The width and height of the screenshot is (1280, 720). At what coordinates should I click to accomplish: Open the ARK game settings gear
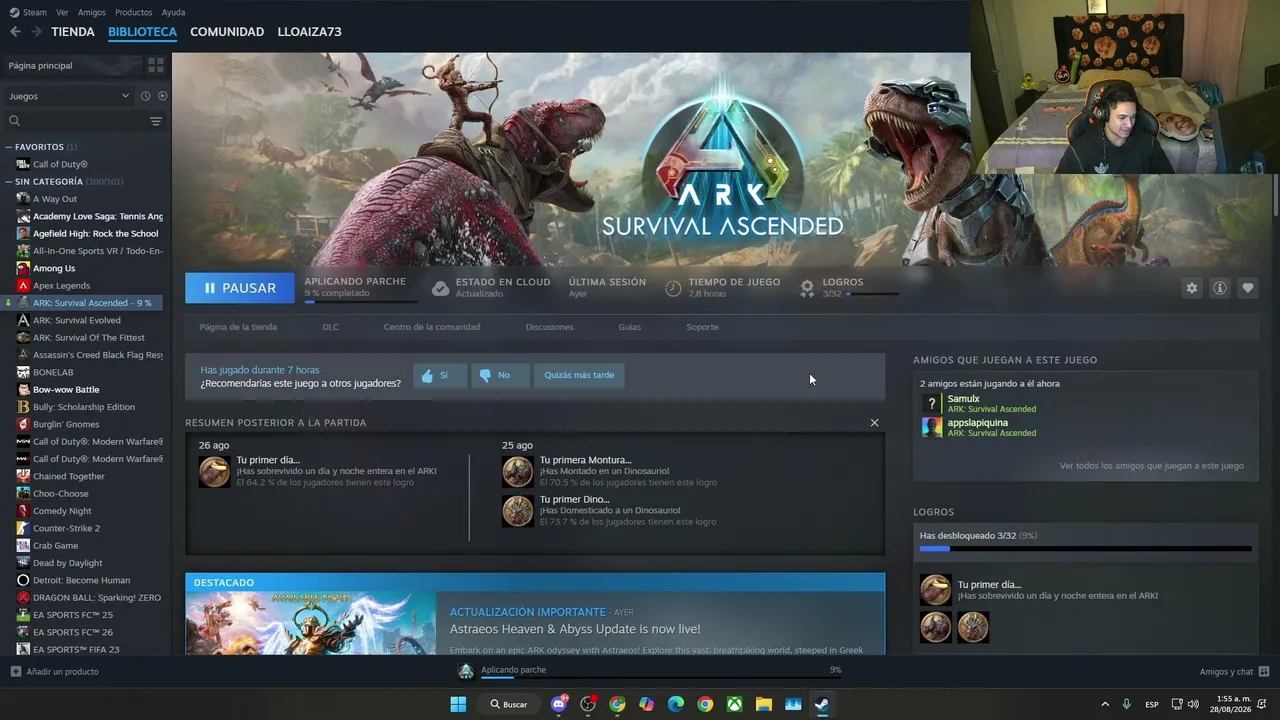[x=1191, y=288]
